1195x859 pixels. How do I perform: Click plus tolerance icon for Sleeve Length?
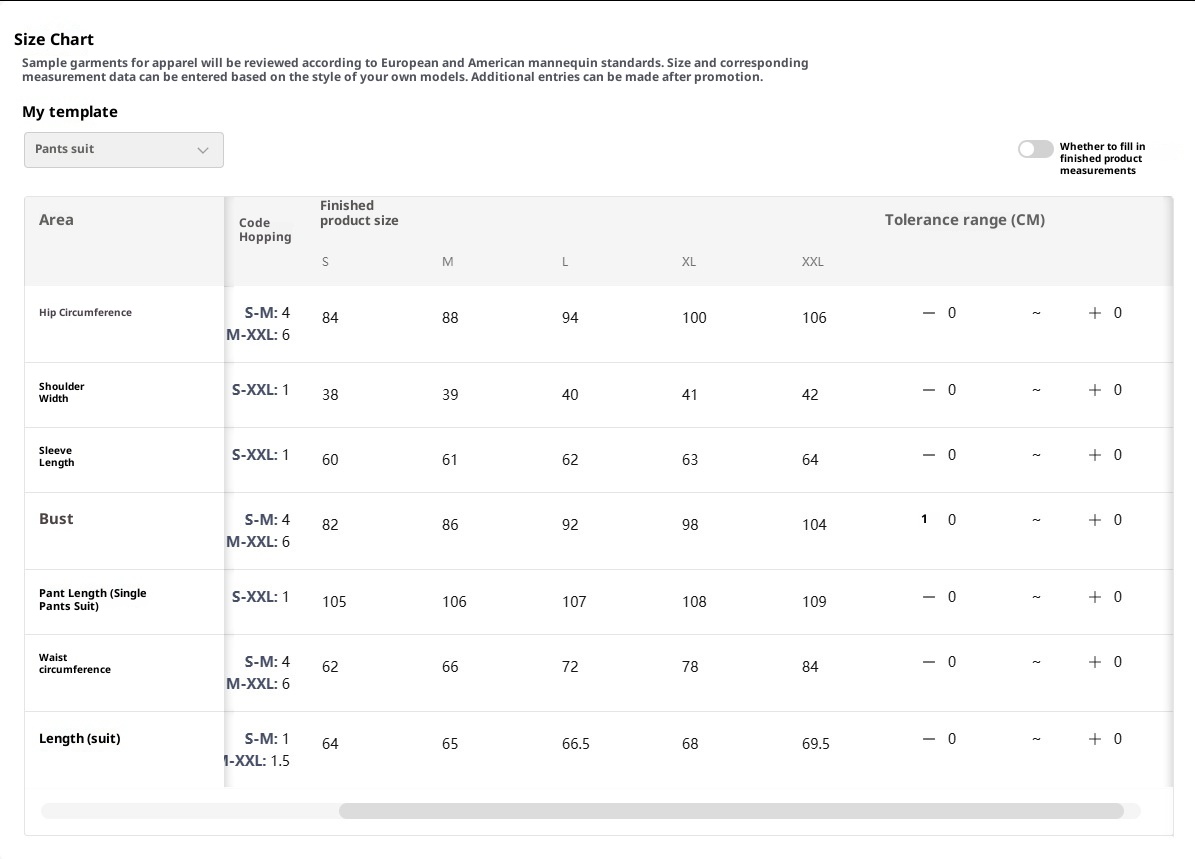[1094, 455]
